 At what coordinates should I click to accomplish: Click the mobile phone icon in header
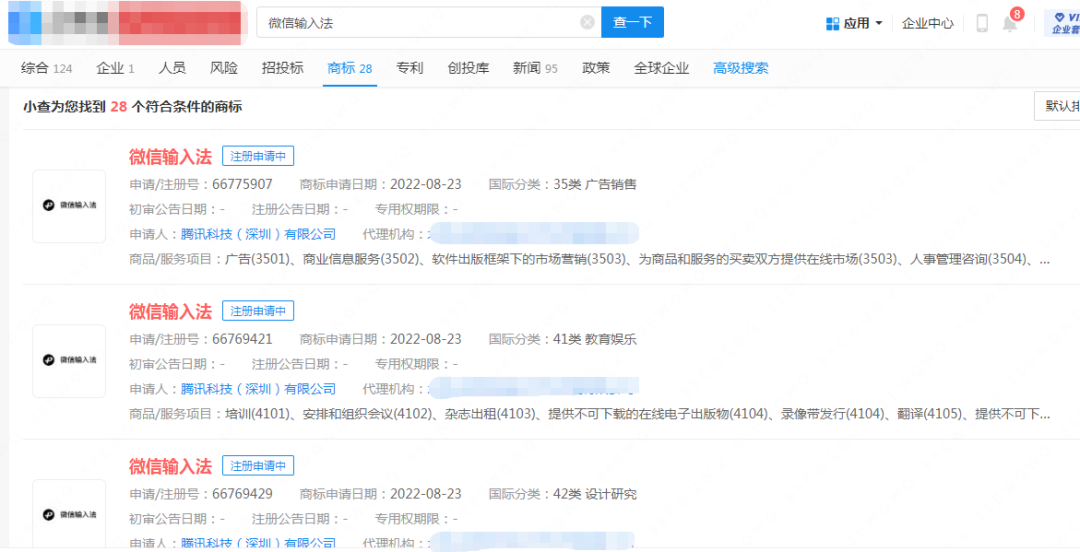coord(982,23)
